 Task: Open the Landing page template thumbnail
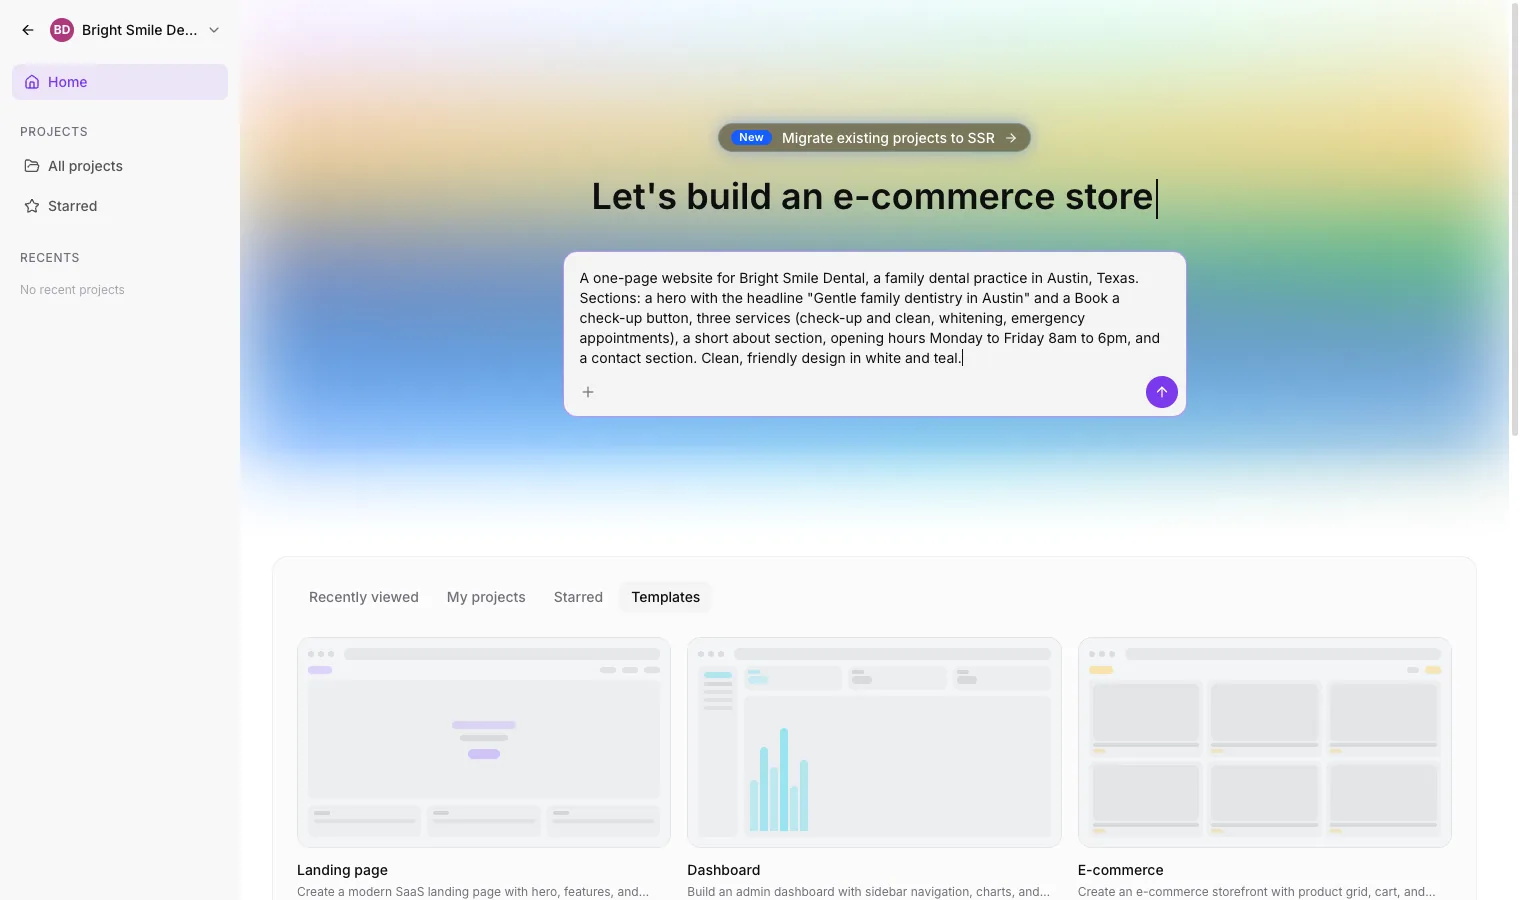484,743
